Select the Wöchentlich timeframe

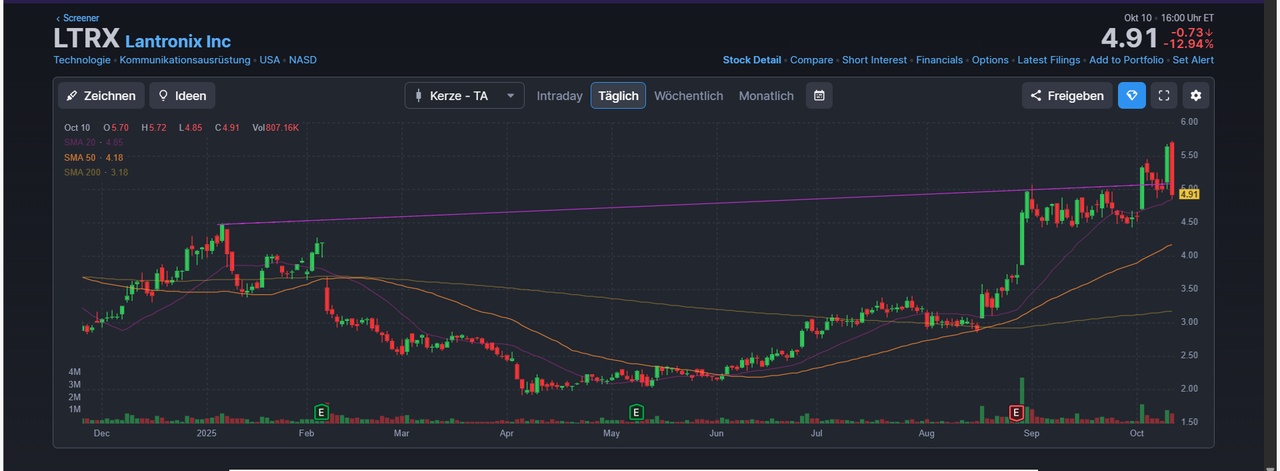[x=688, y=96]
